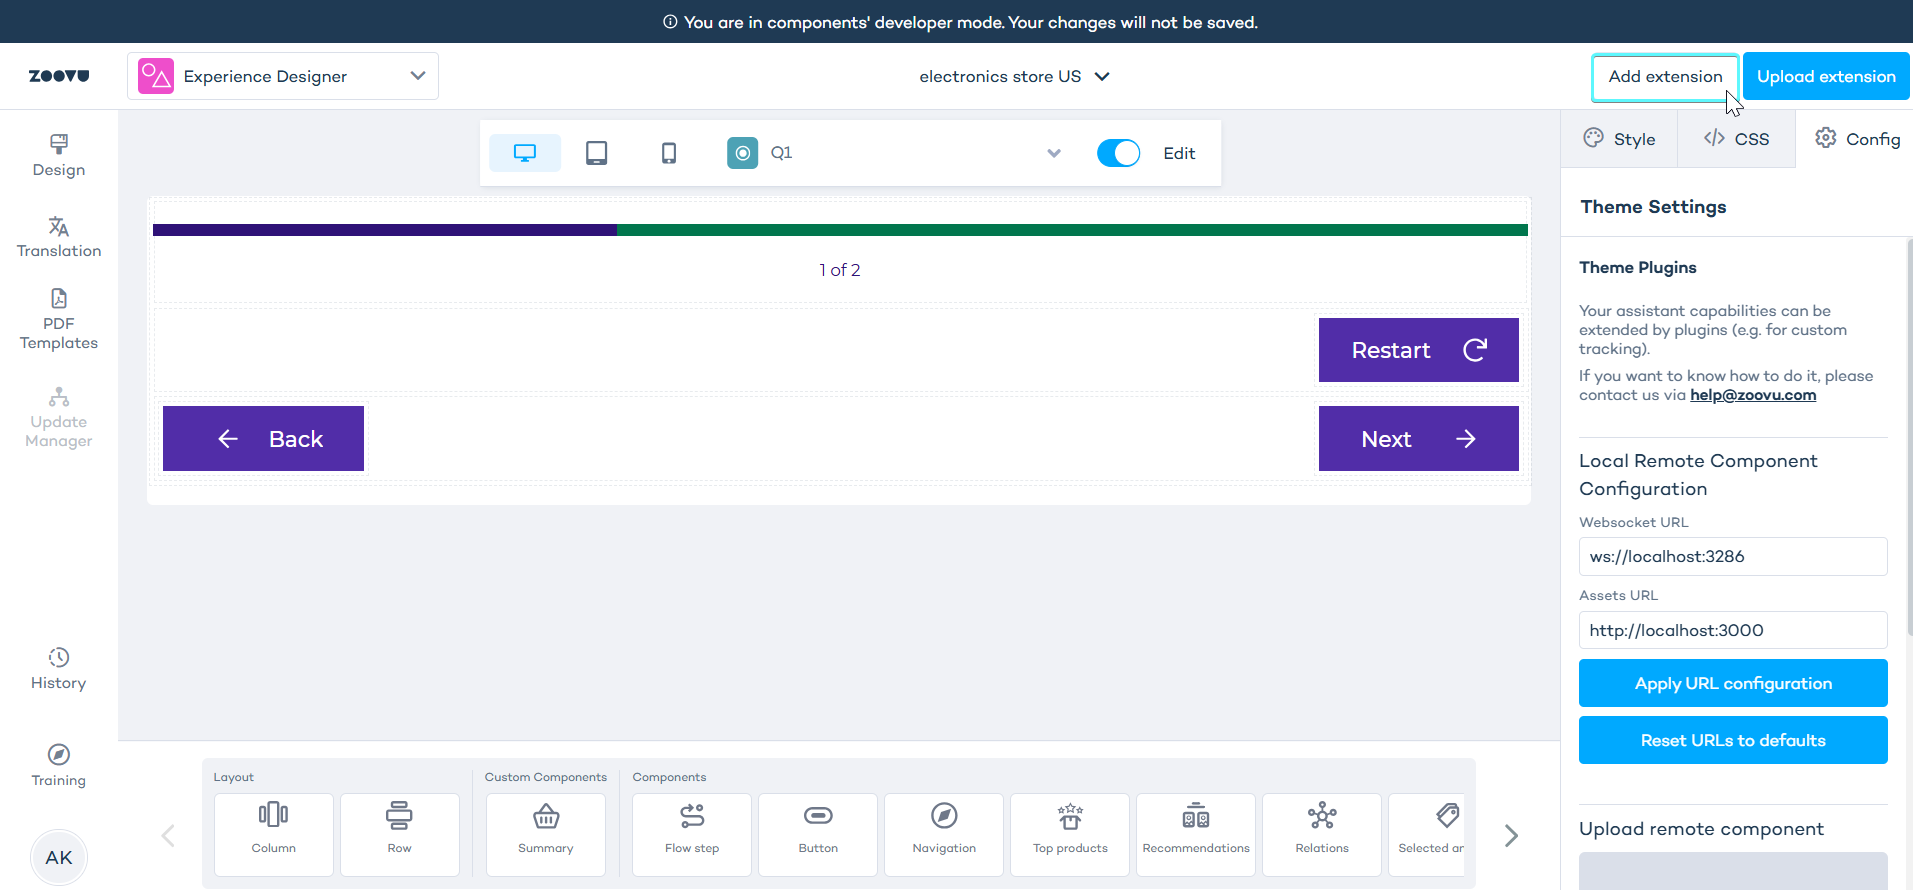The width and height of the screenshot is (1913, 890).
Task: Select the Navigation component
Action: 944,835
